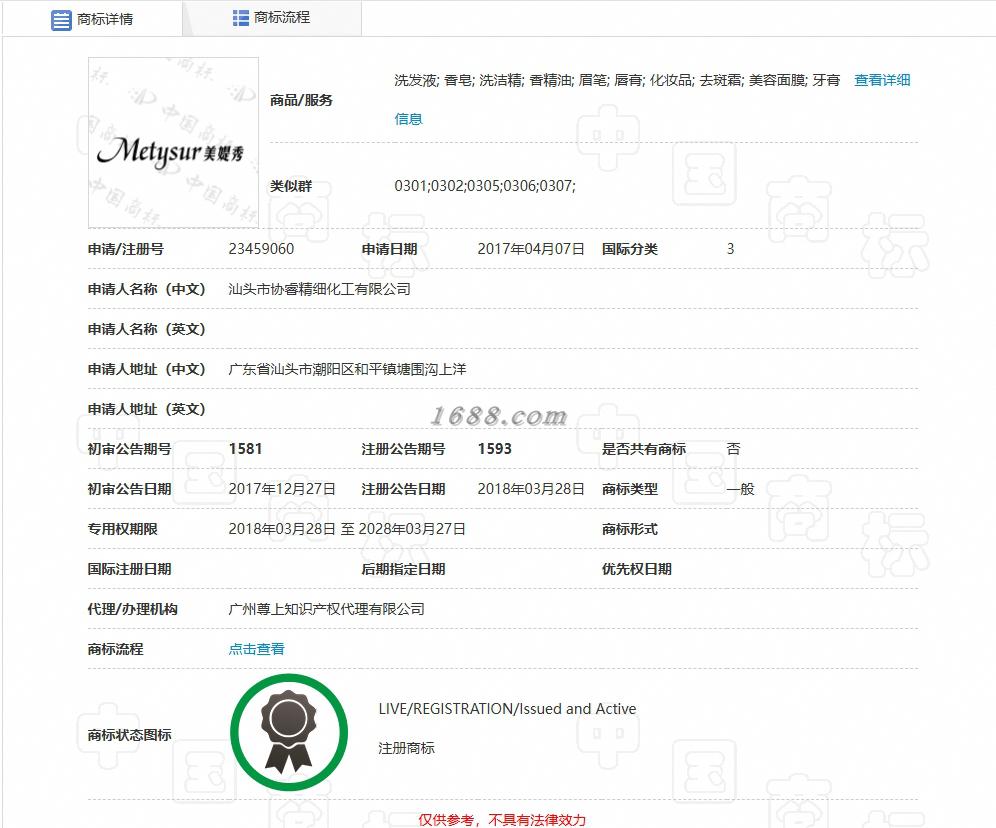Viewport: 996px width, 828px height.
Task: Click the 信息 link under goods list
Action: 408,119
